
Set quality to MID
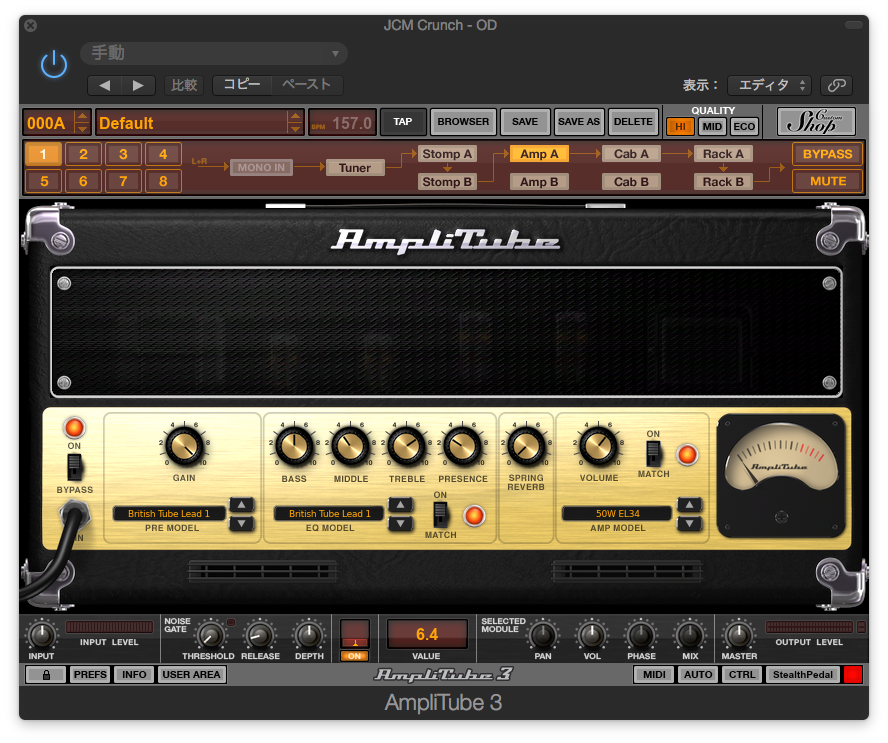pyautogui.click(x=712, y=126)
